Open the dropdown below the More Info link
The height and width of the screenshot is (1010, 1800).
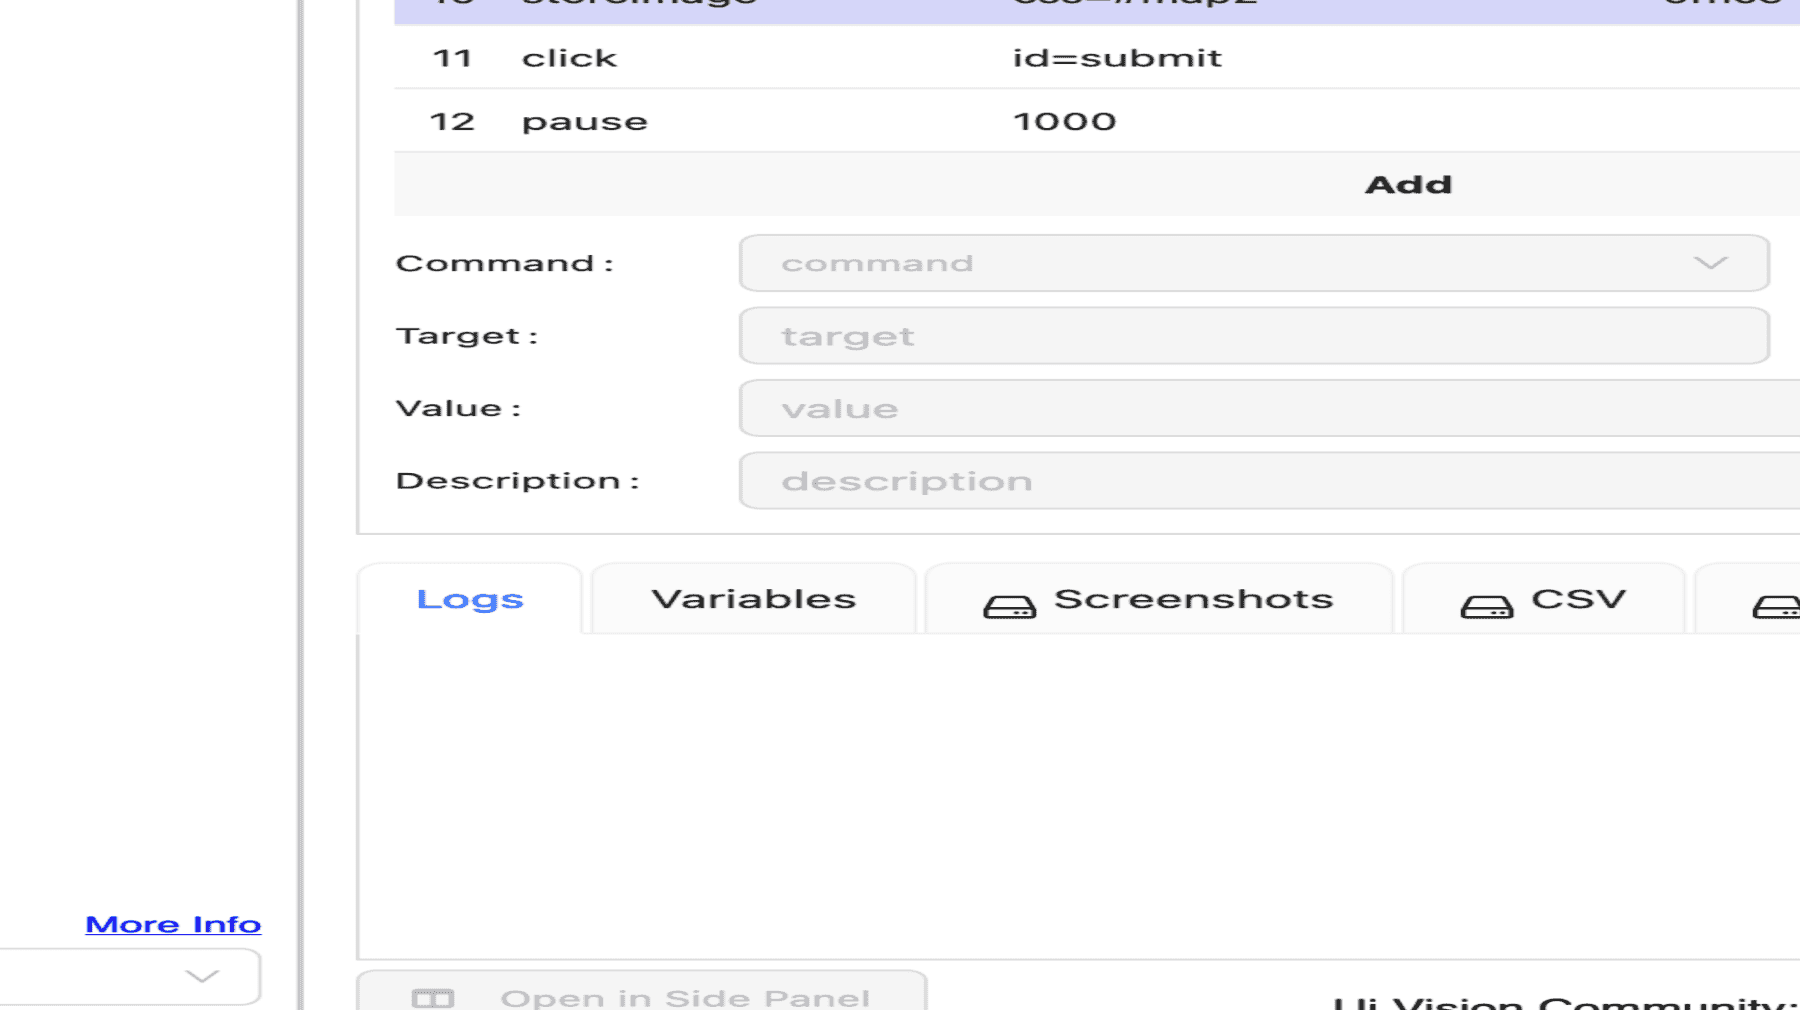(x=200, y=976)
